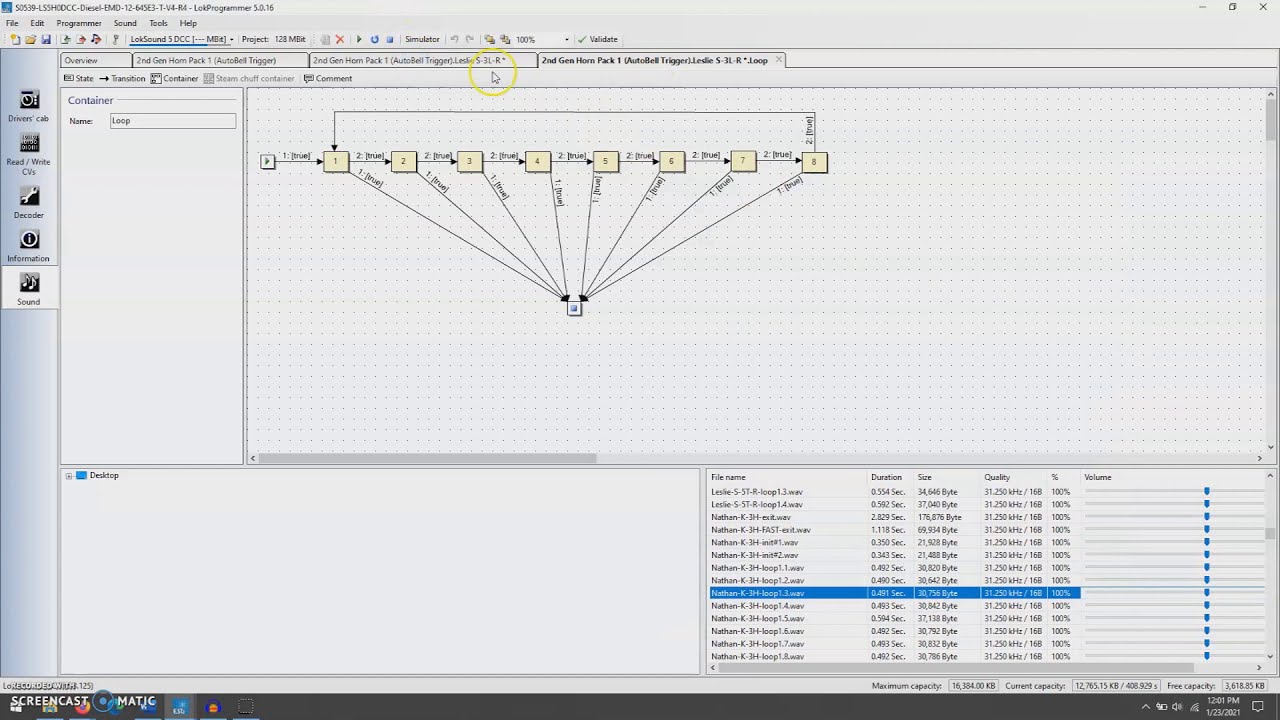Click the Save project floppy icon
The image size is (1280, 720).
pyautogui.click(x=45, y=39)
